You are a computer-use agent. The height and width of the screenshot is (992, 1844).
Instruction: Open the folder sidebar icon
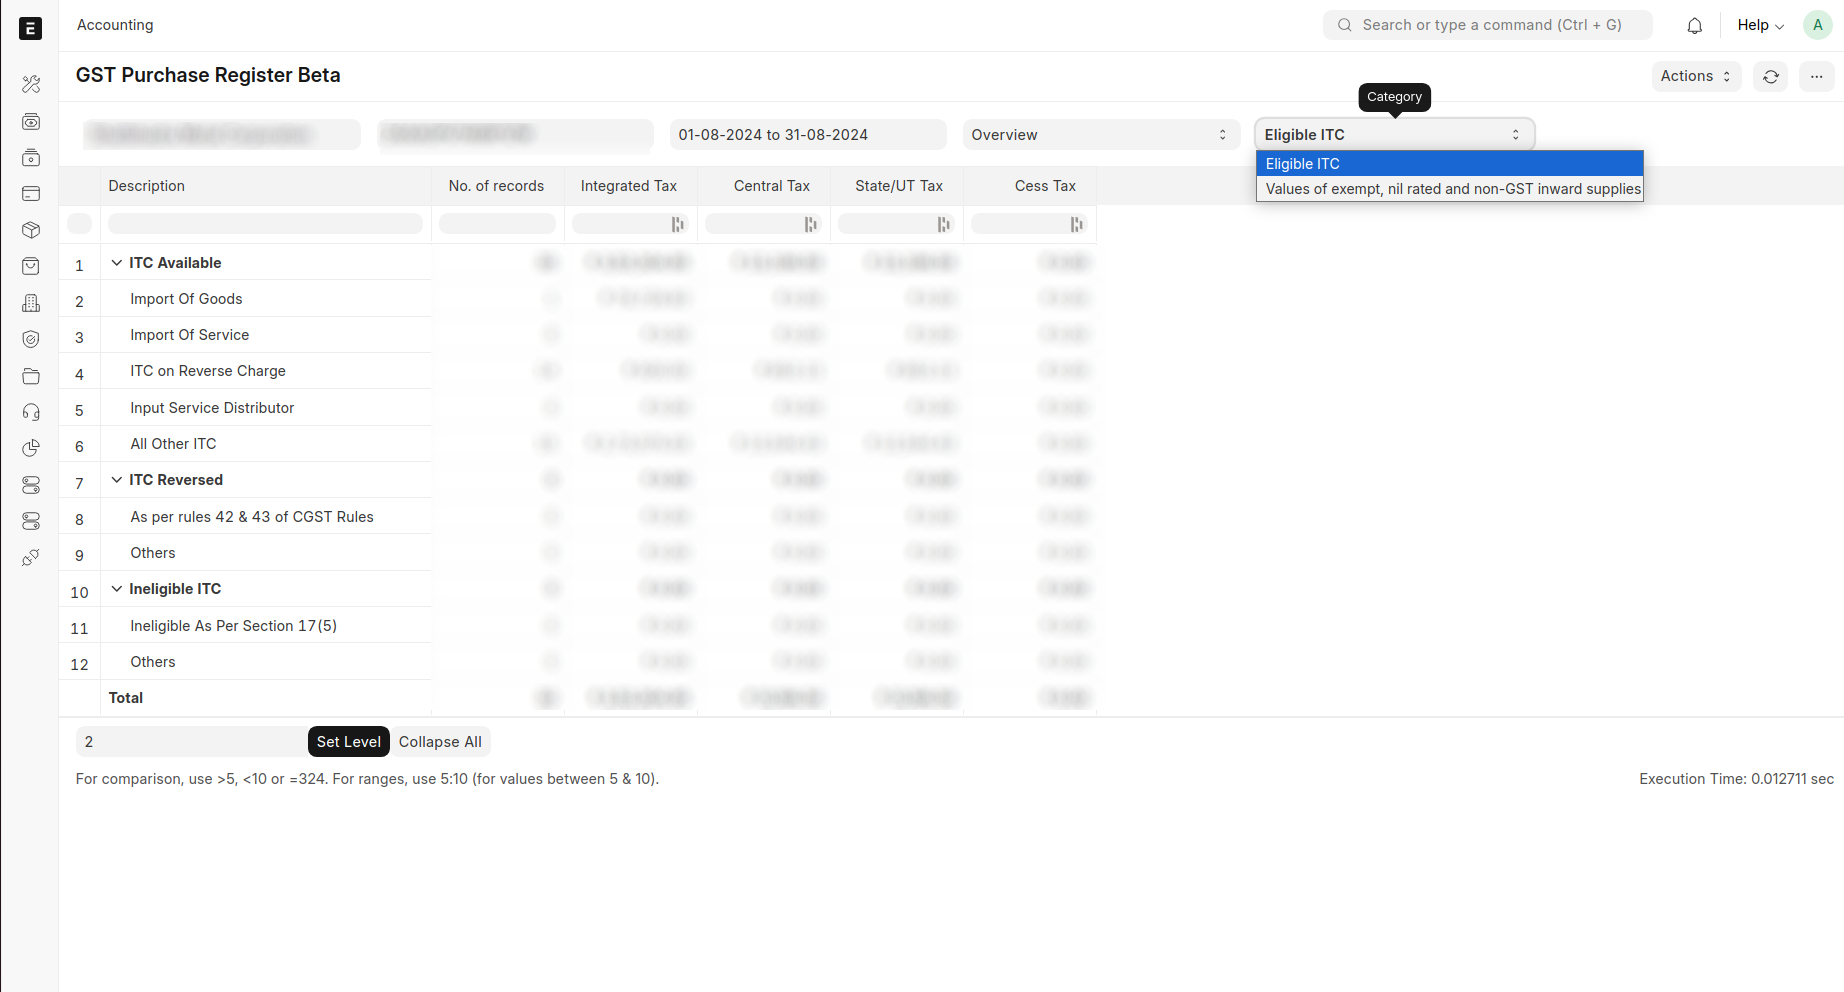31,376
